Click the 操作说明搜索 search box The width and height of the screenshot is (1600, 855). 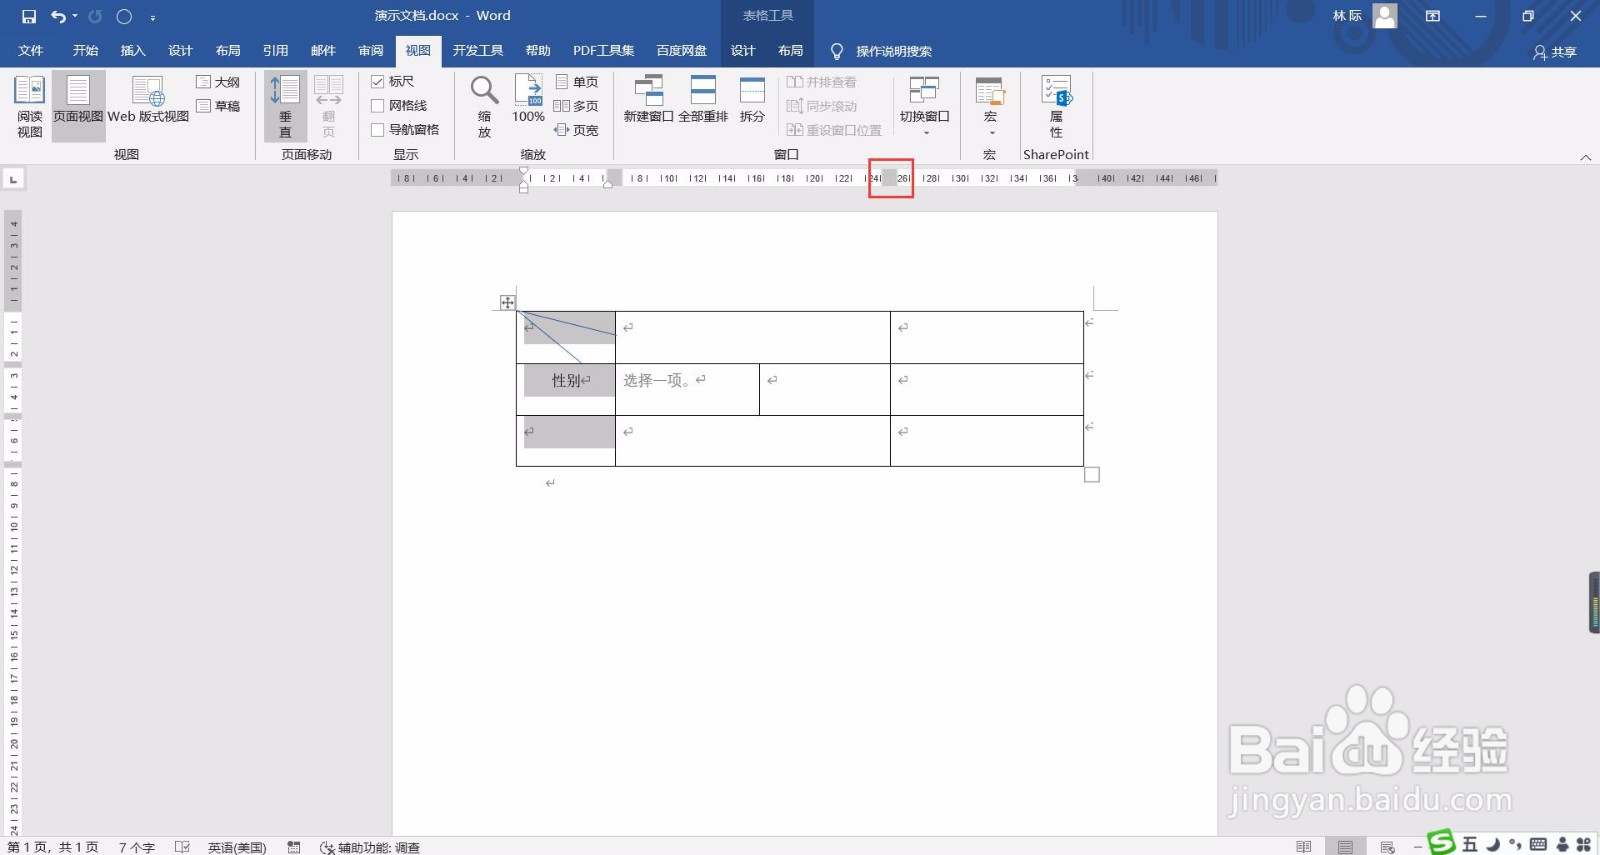tap(883, 51)
